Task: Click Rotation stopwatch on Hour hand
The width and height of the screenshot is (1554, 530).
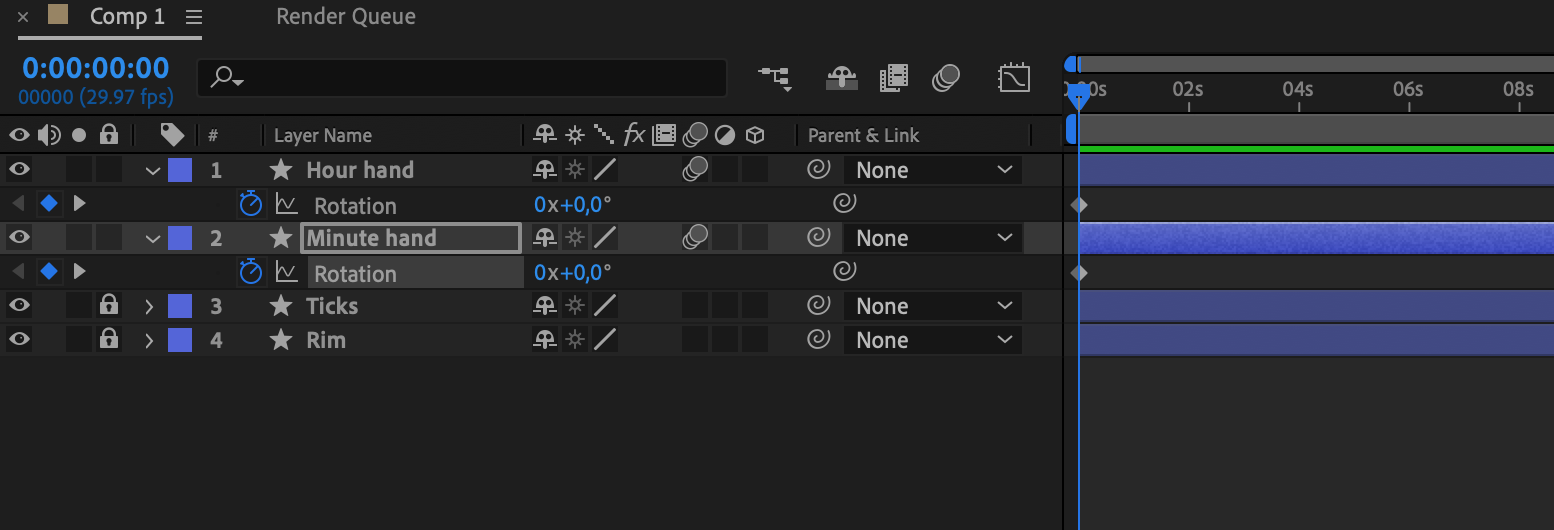Action: (250, 205)
